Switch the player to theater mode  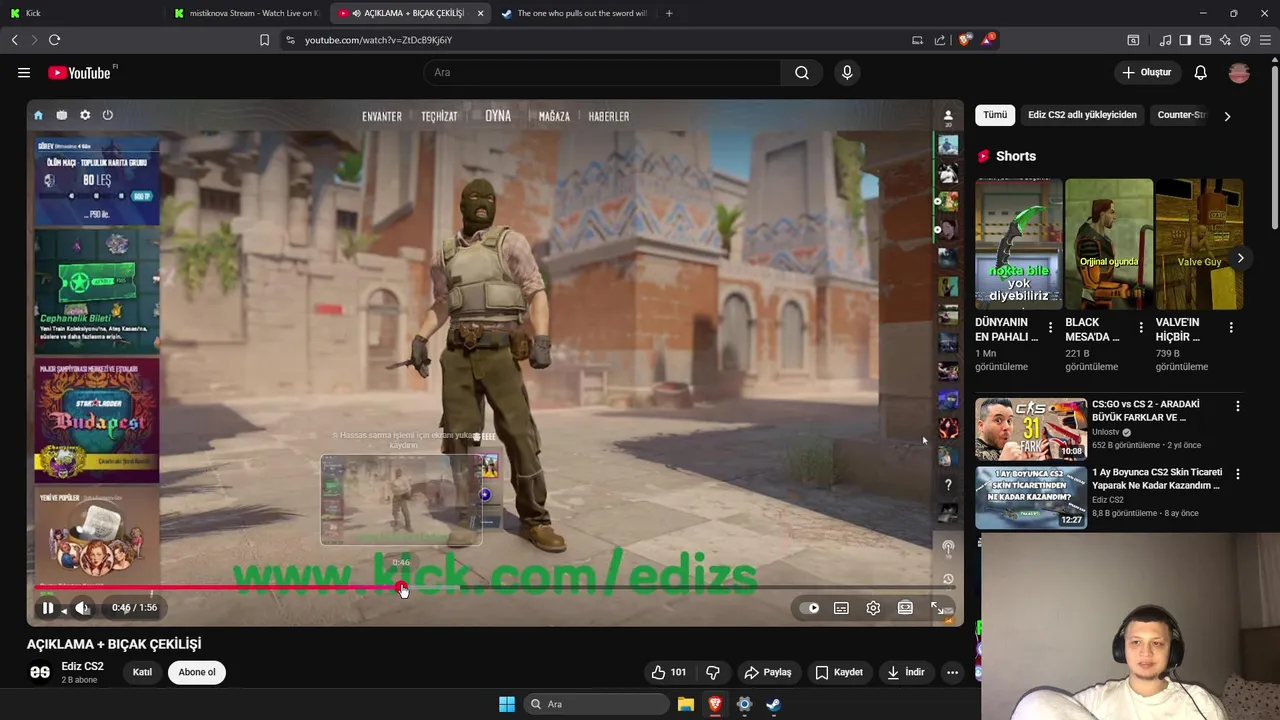pyautogui.click(x=905, y=607)
